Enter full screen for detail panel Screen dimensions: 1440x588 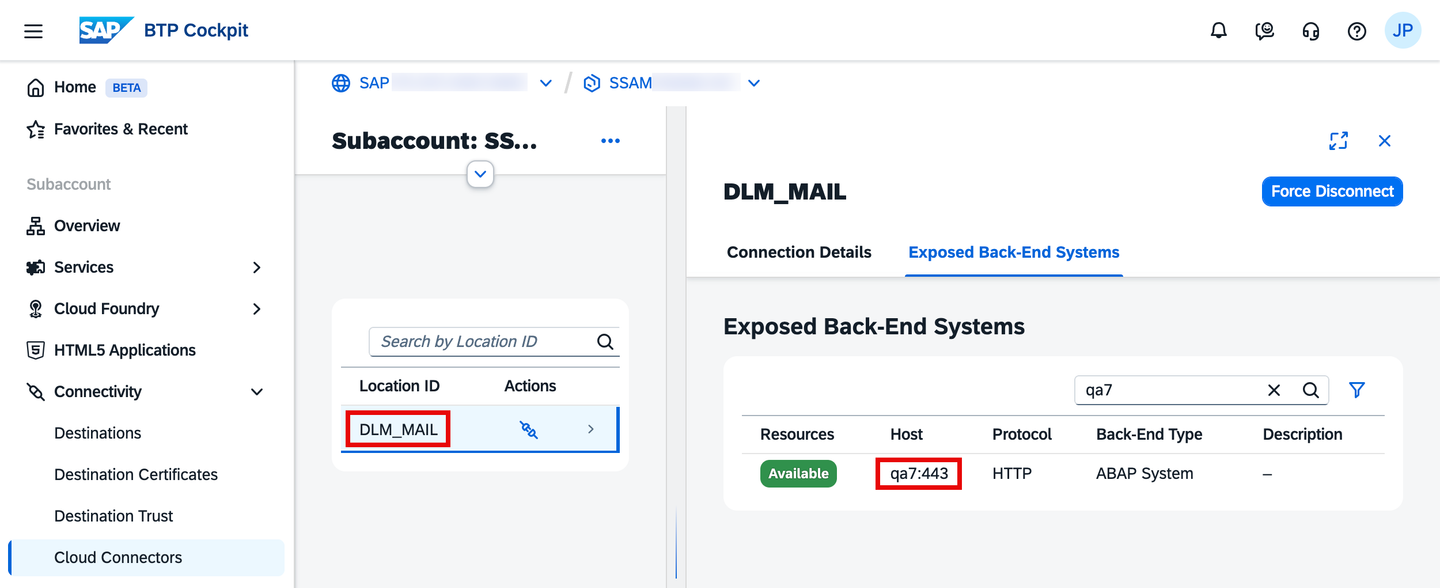click(x=1338, y=141)
